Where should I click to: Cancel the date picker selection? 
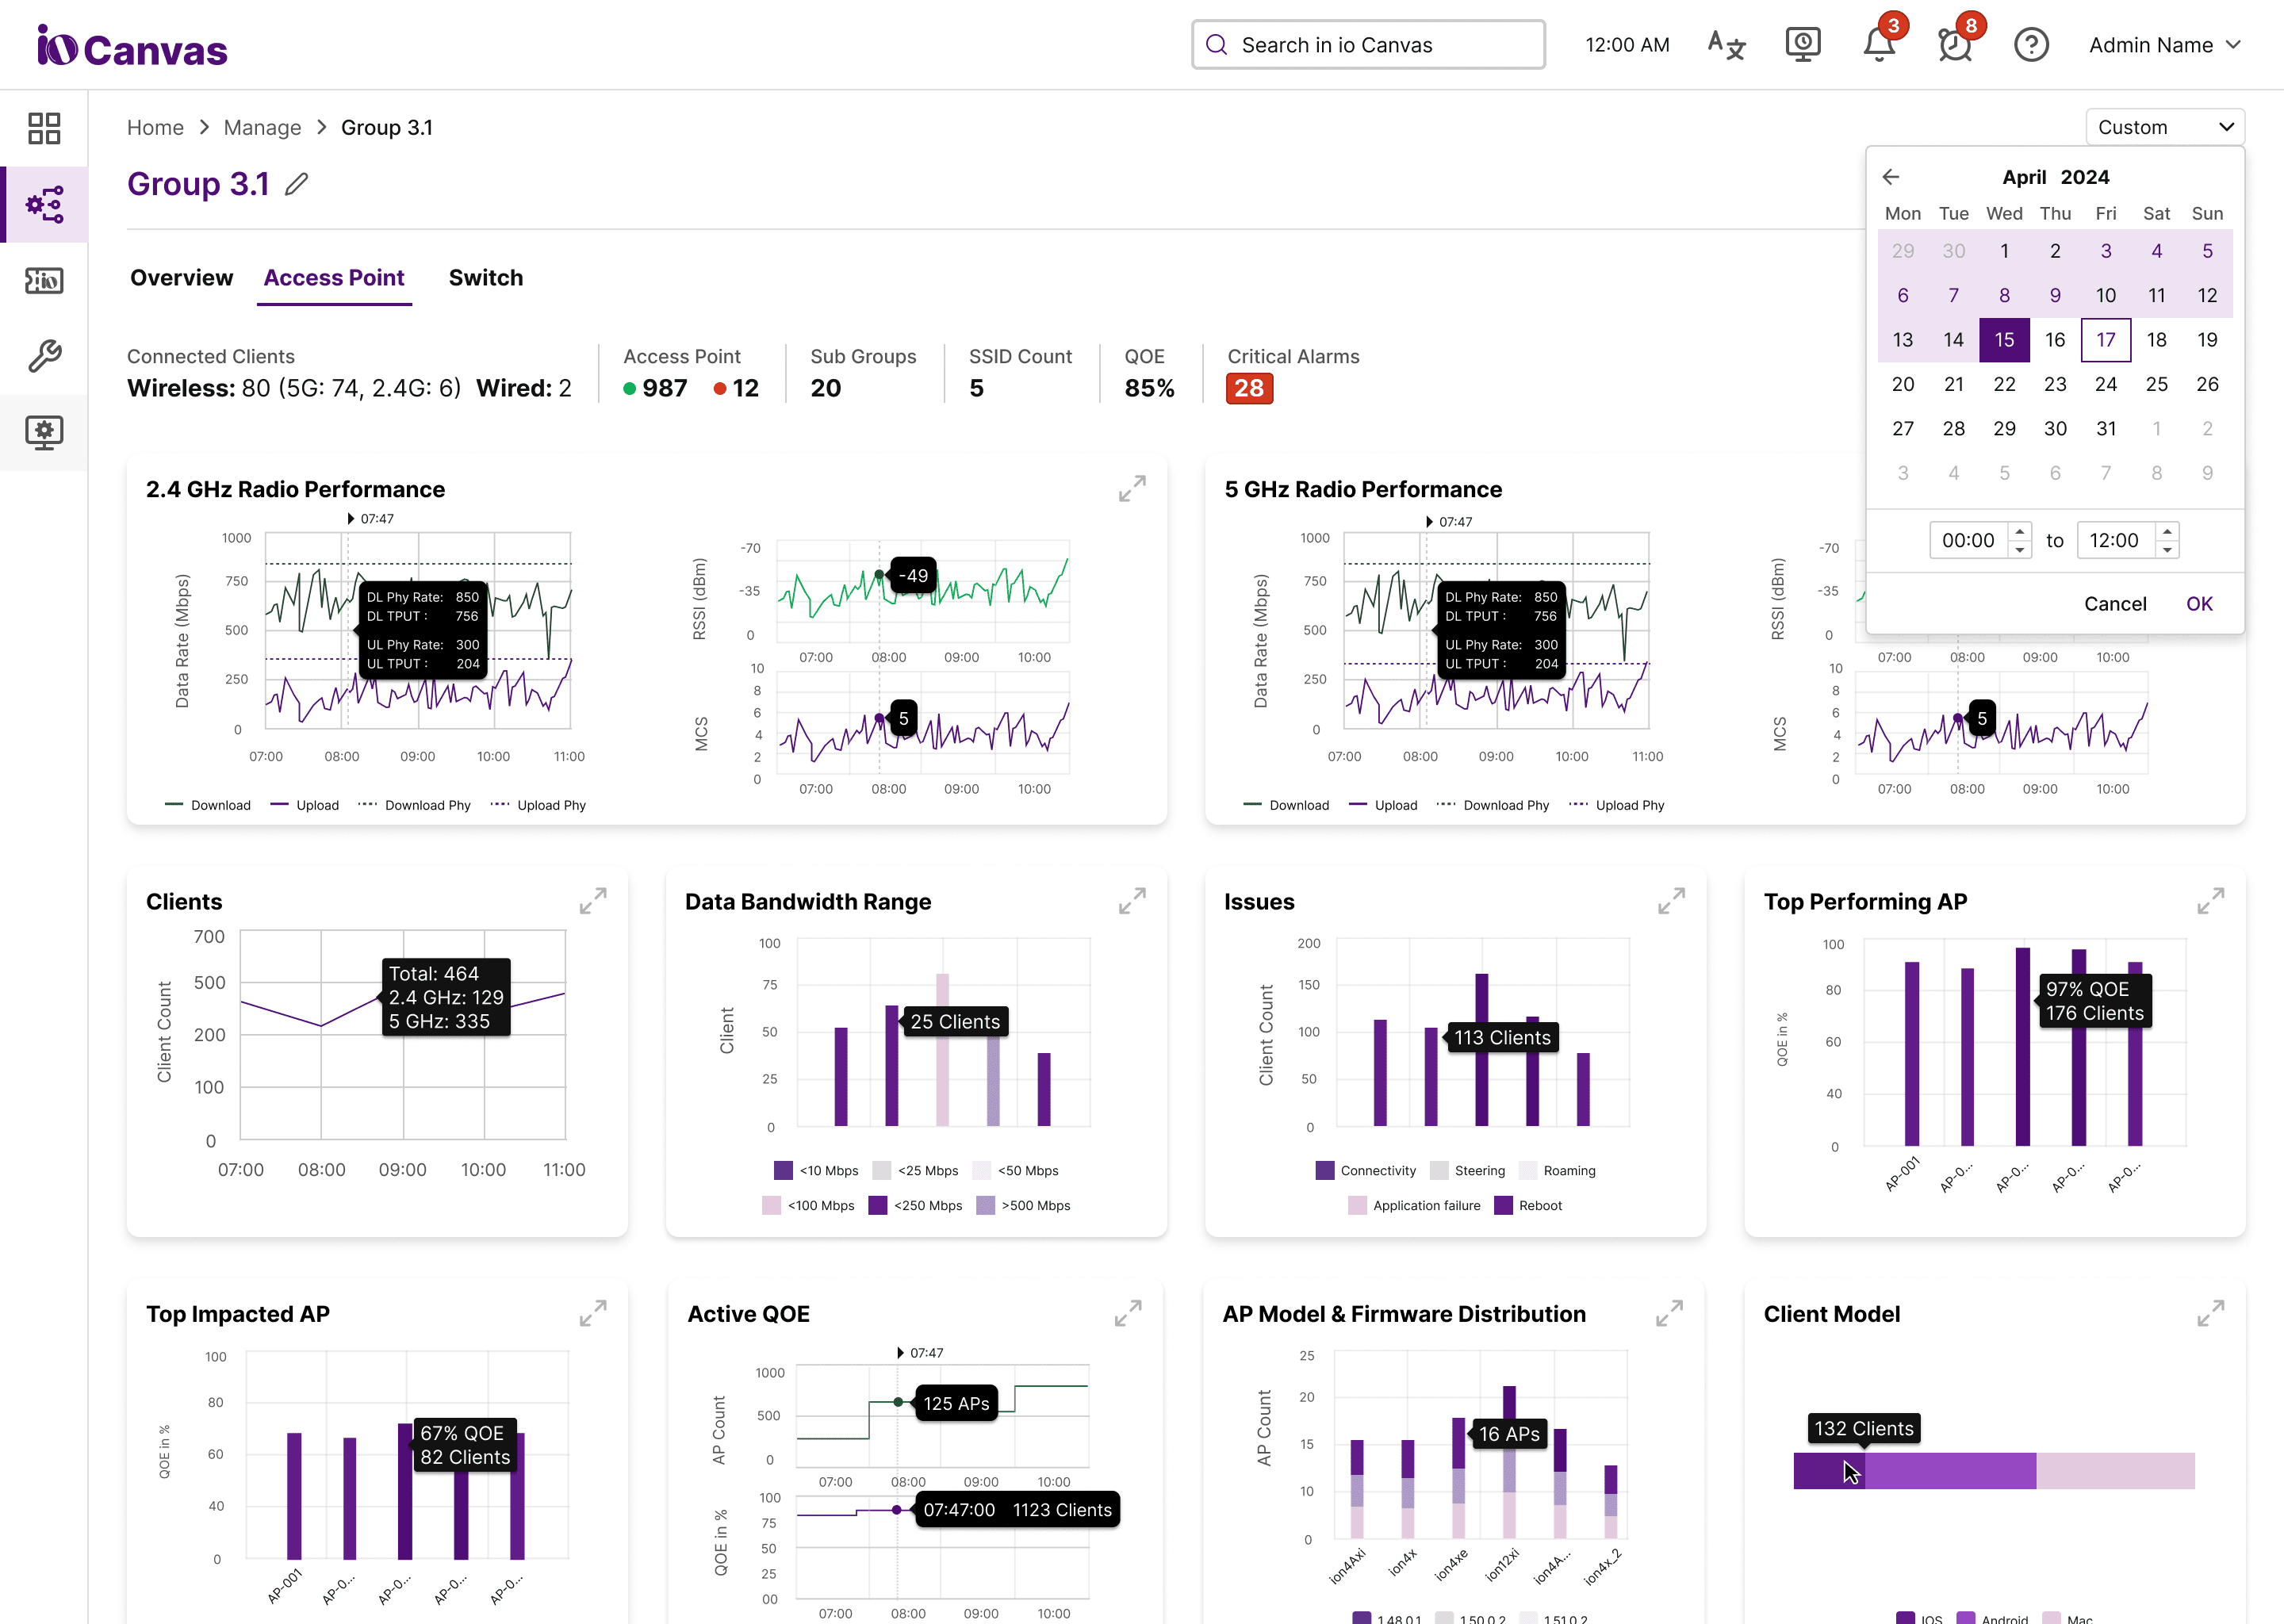2115,604
